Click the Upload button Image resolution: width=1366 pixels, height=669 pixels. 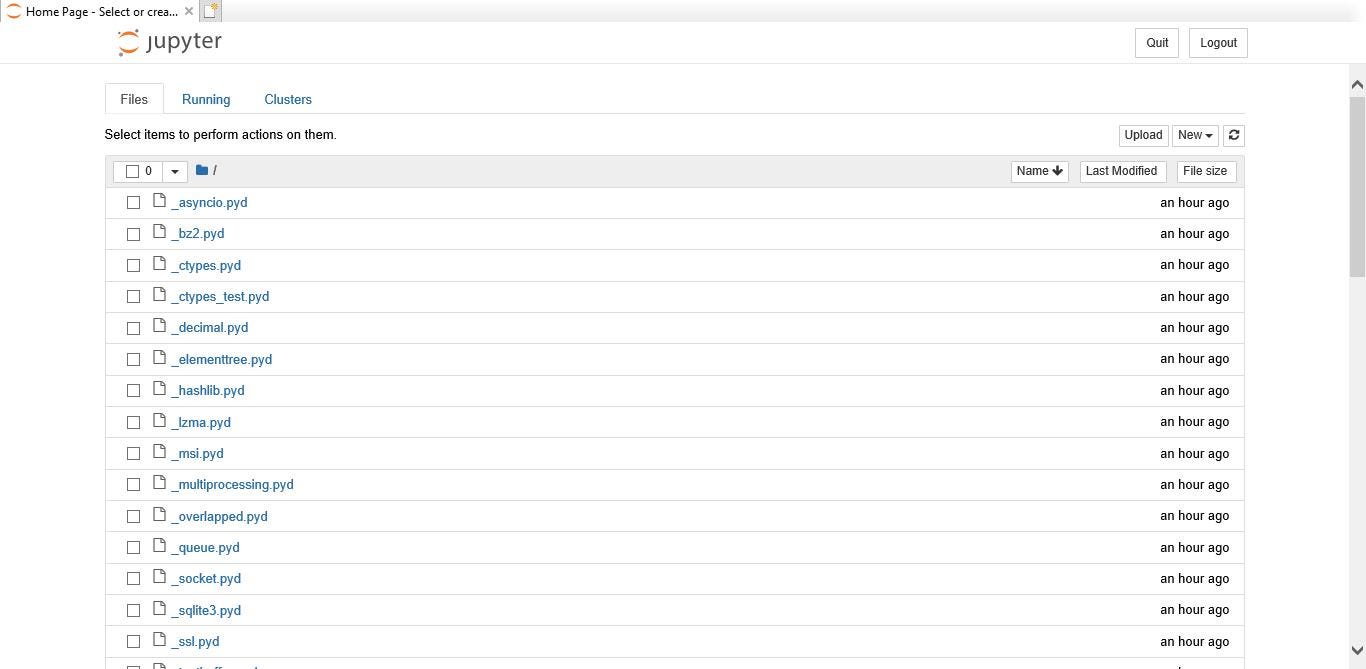(1143, 135)
